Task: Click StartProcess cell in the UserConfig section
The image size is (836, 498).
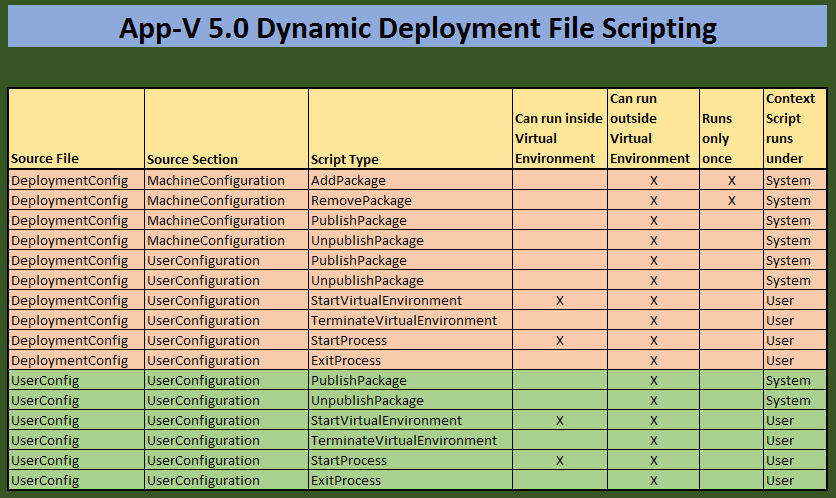Action: click(349, 461)
